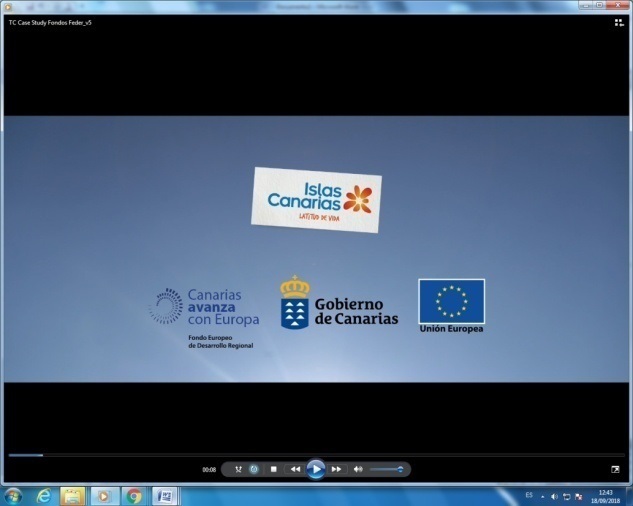Open the Action Center flag icon

click(x=579, y=497)
